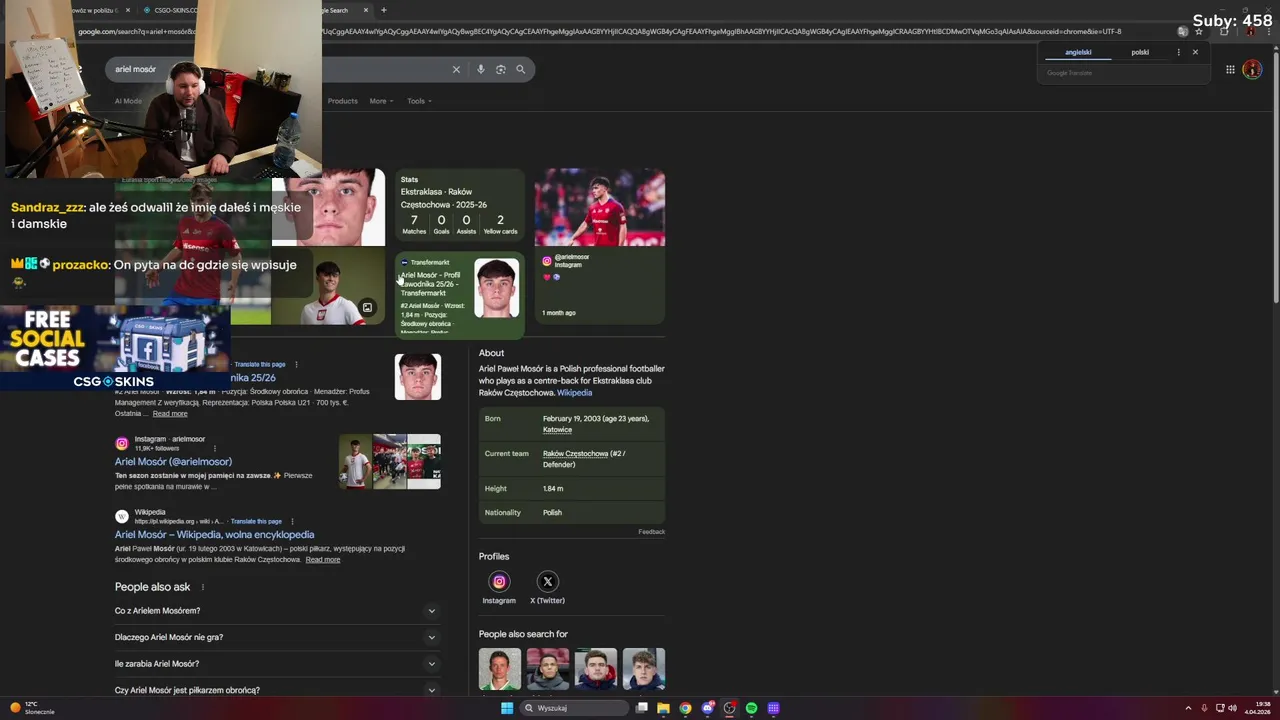Expand 'Co z Arielem Mosórem?' question

click(276, 610)
